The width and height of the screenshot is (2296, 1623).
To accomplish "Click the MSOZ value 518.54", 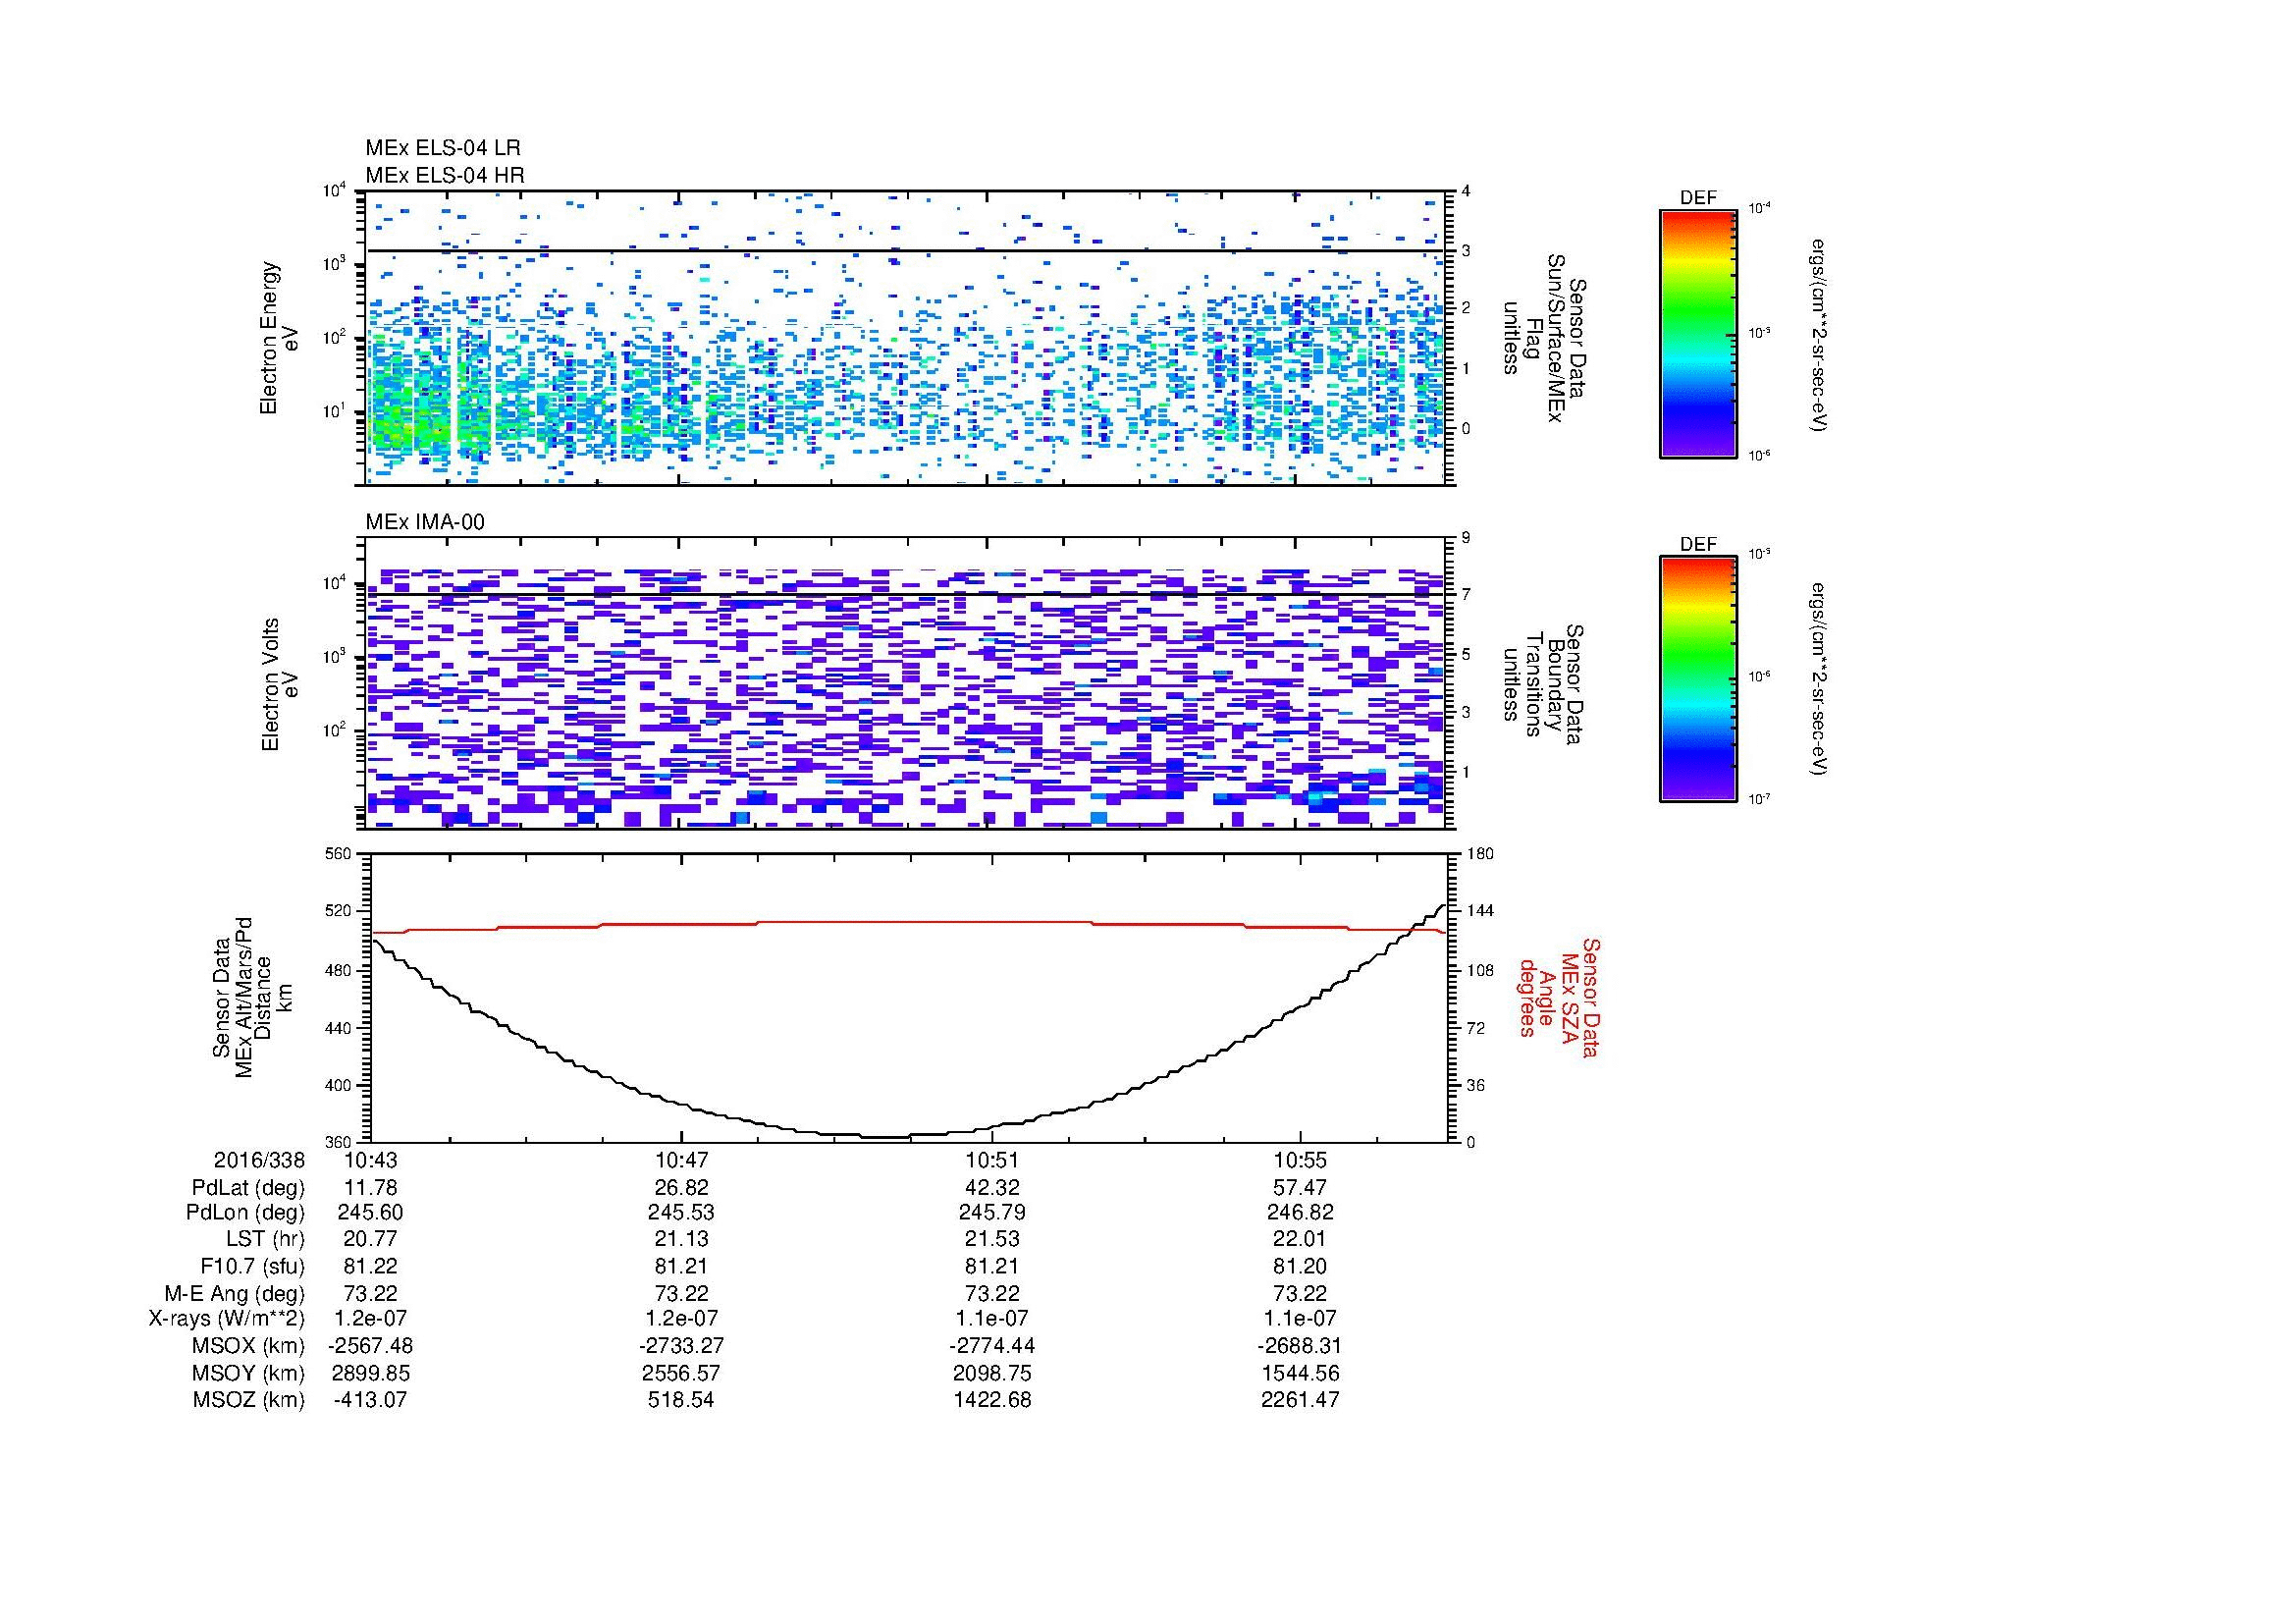I will [x=681, y=1400].
